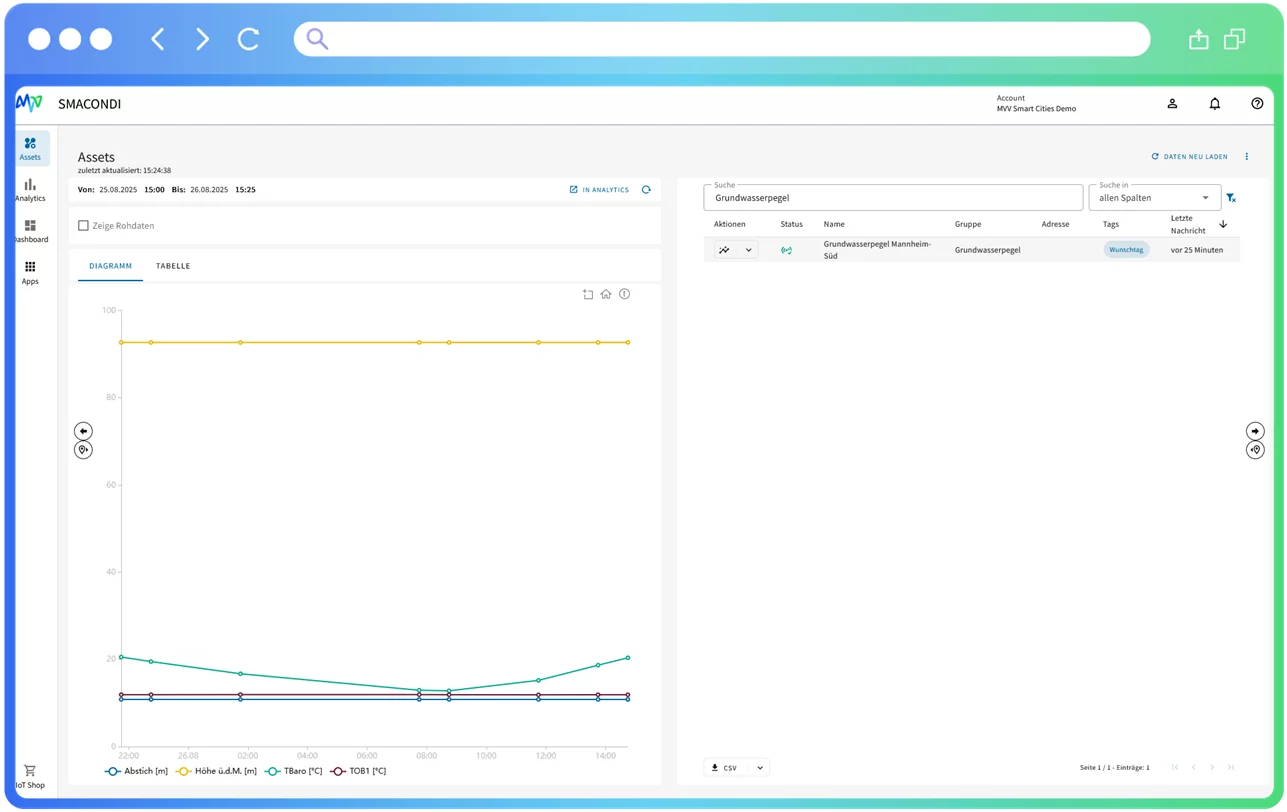
Task: Clear filters with the funnel icon
Action: coord(1231,198)
